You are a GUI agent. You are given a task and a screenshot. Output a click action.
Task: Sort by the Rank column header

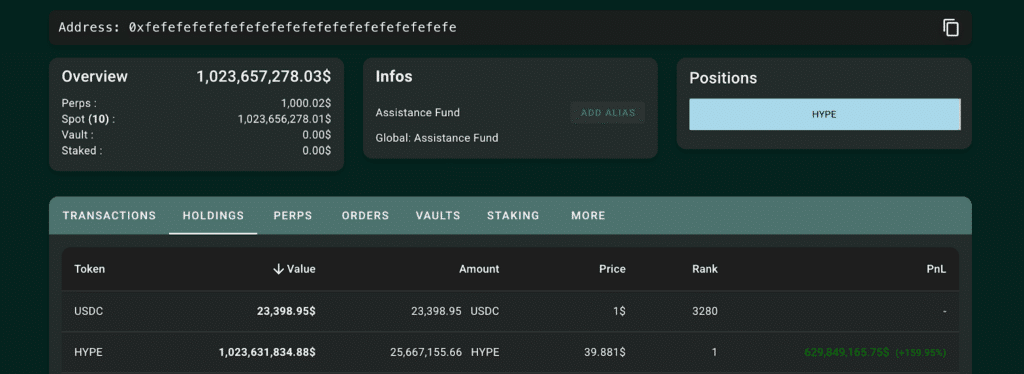tap(705, 269)
